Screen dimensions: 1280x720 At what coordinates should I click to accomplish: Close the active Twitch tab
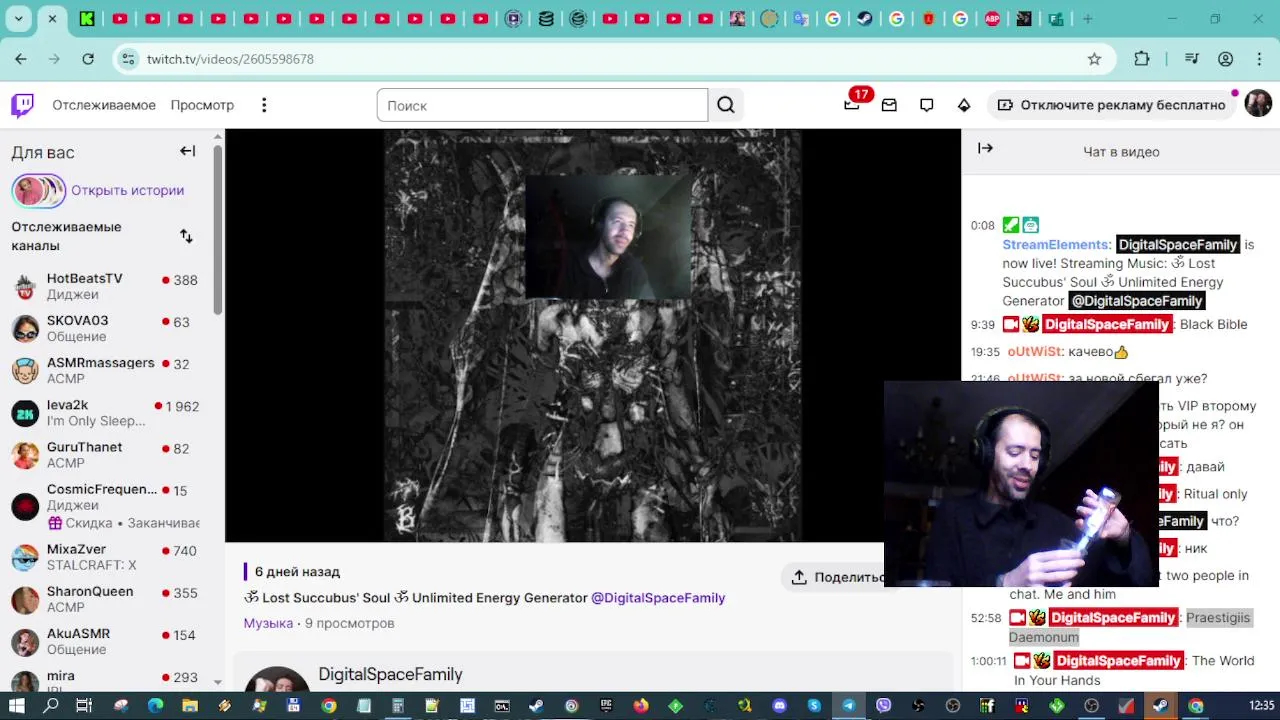pos(52,18)
